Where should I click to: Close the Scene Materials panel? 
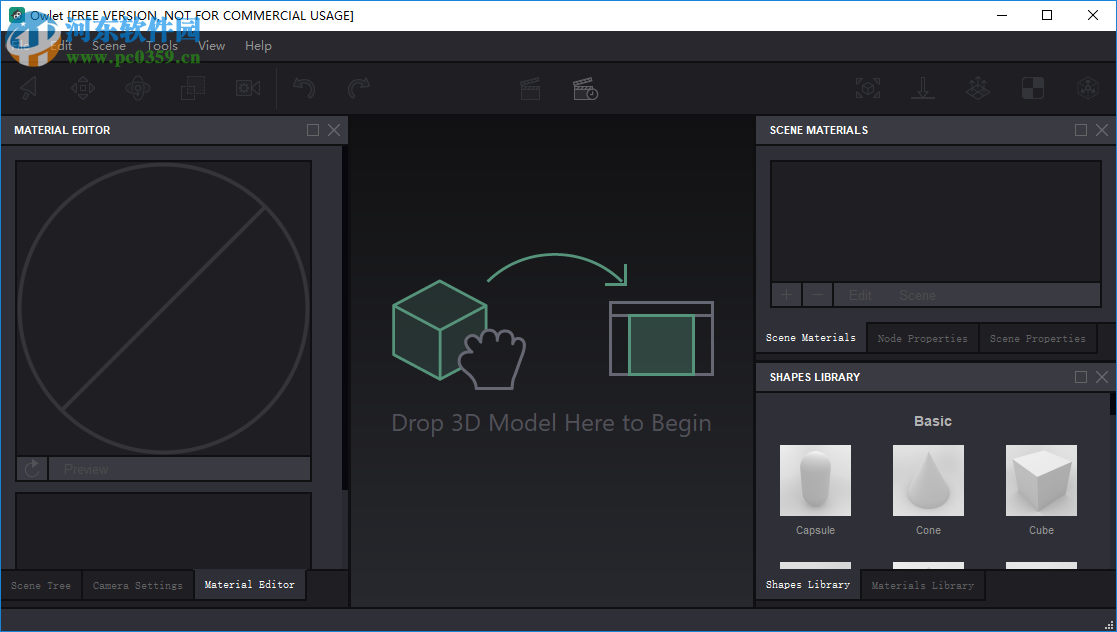1101,130
